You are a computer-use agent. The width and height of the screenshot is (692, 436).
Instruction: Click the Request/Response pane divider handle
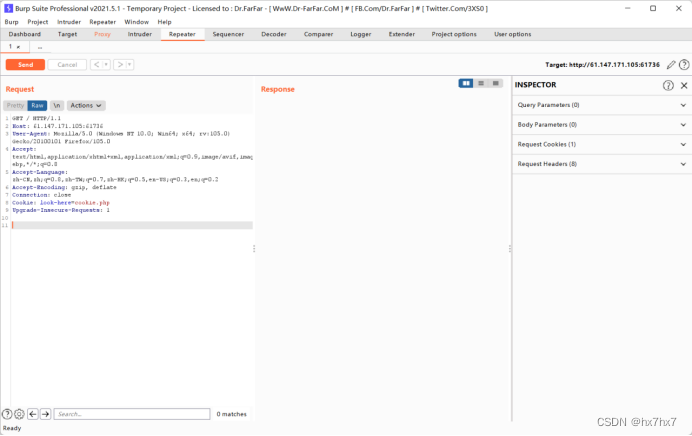pos(254,249)
